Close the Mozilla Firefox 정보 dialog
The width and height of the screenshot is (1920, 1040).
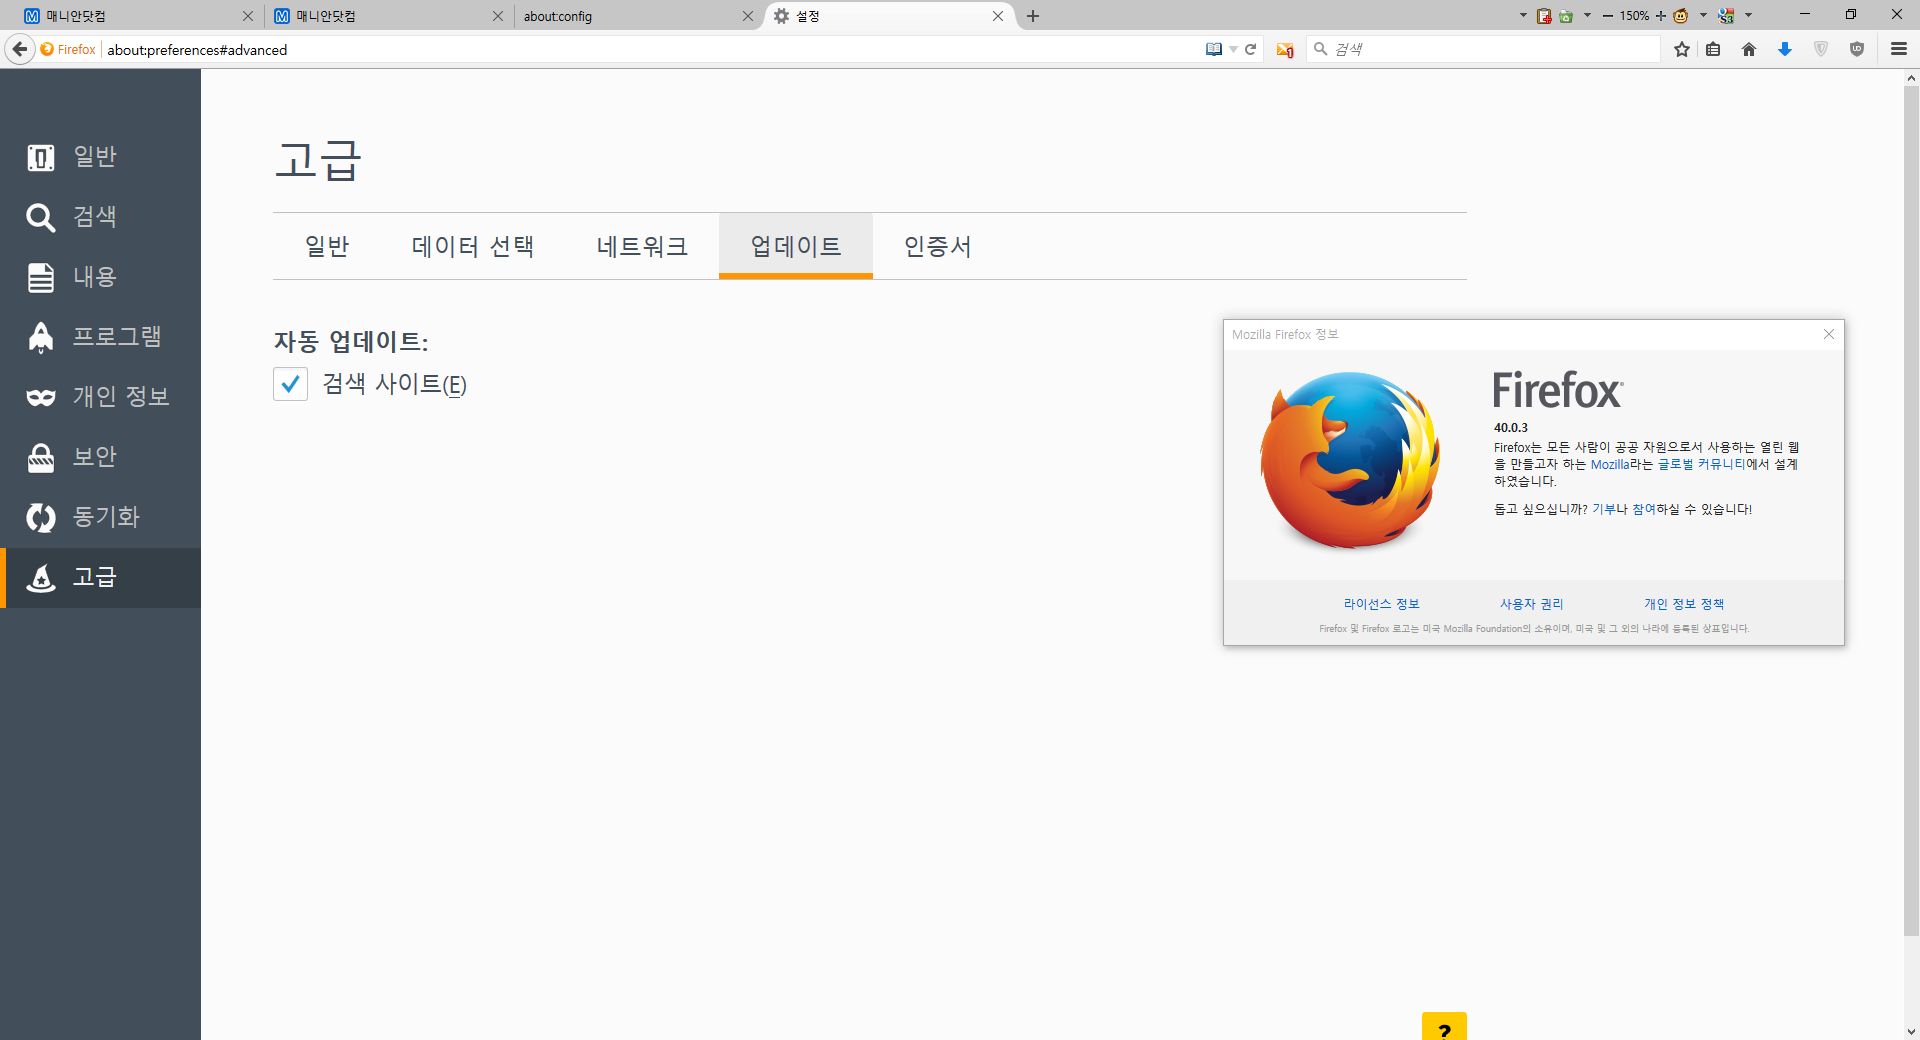1829,334
